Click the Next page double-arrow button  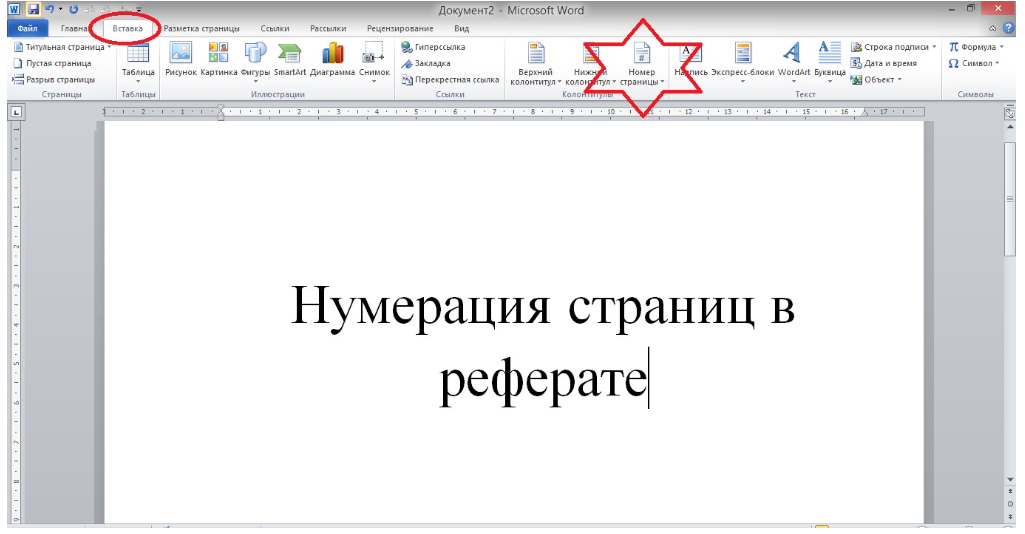pyautogui.click(x=1010, y=517)
